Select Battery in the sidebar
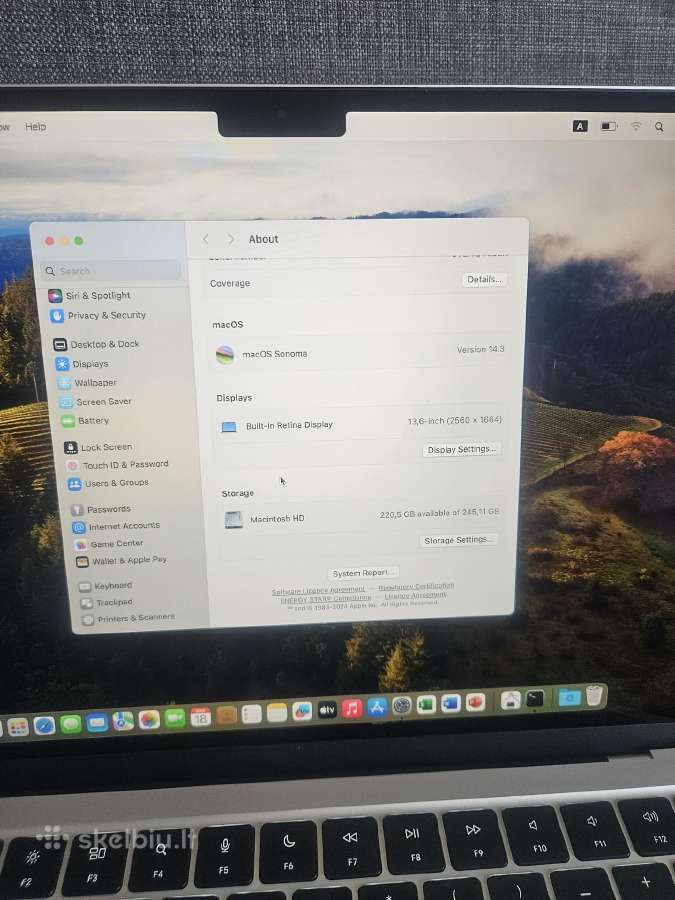675x900 pixels. click(x=85, y=420)
